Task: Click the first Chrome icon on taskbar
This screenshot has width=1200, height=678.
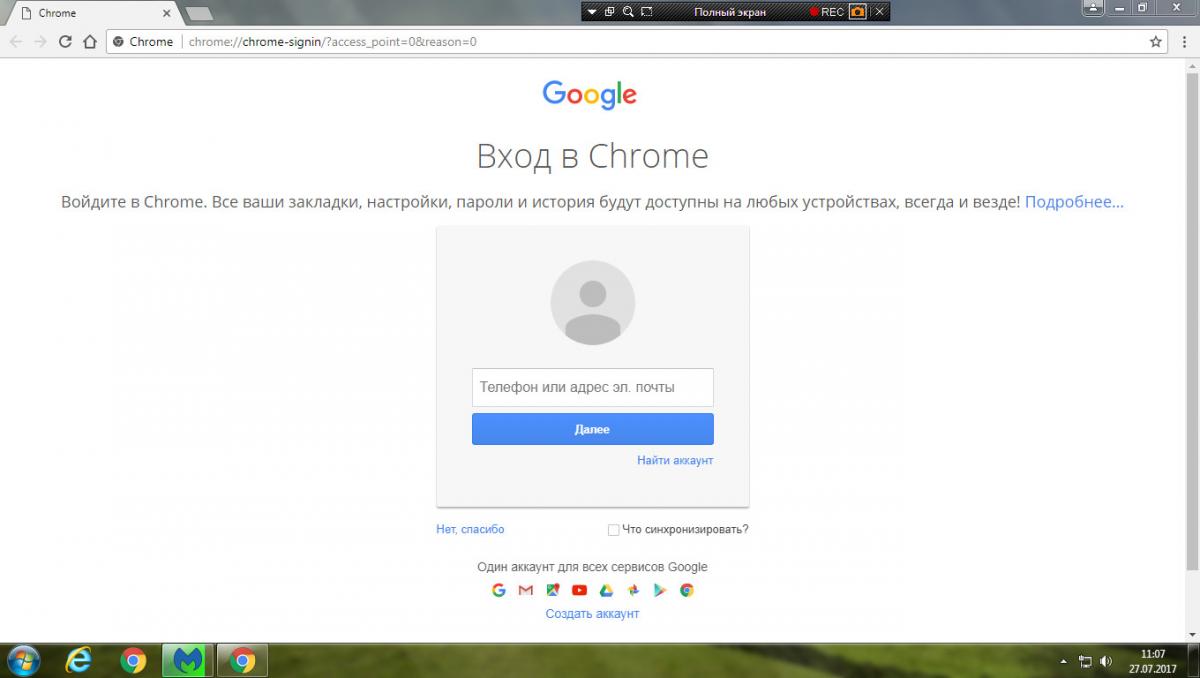Action: click(132, 660)
